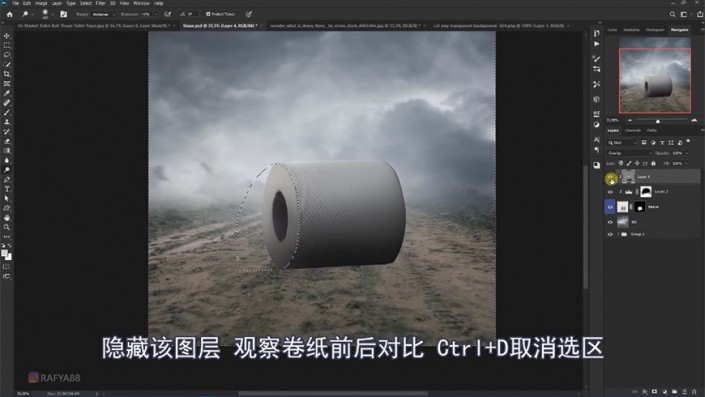Select the Gradient tool
The width and height of the screenshot is (705, 397).
pos(7,151)
